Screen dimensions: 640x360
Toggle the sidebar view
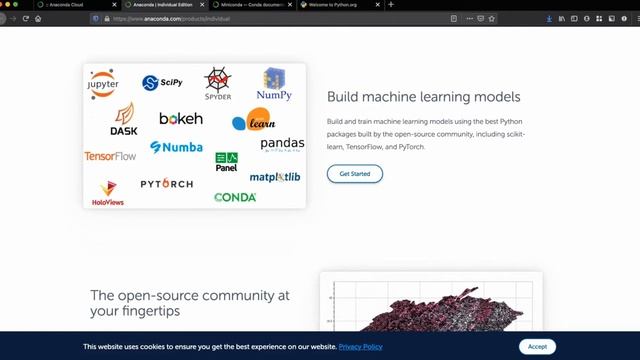574,19
